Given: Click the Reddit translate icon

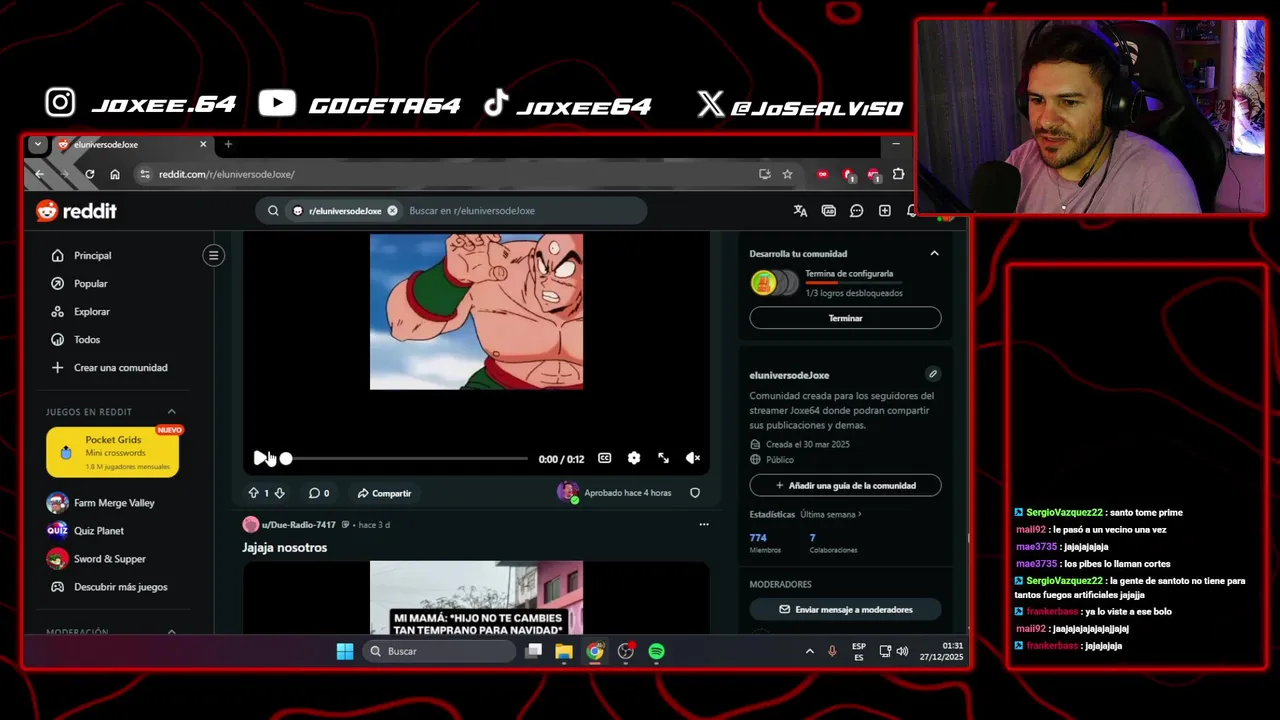Looking at the screenshot, I should click(x=800, y=211).
